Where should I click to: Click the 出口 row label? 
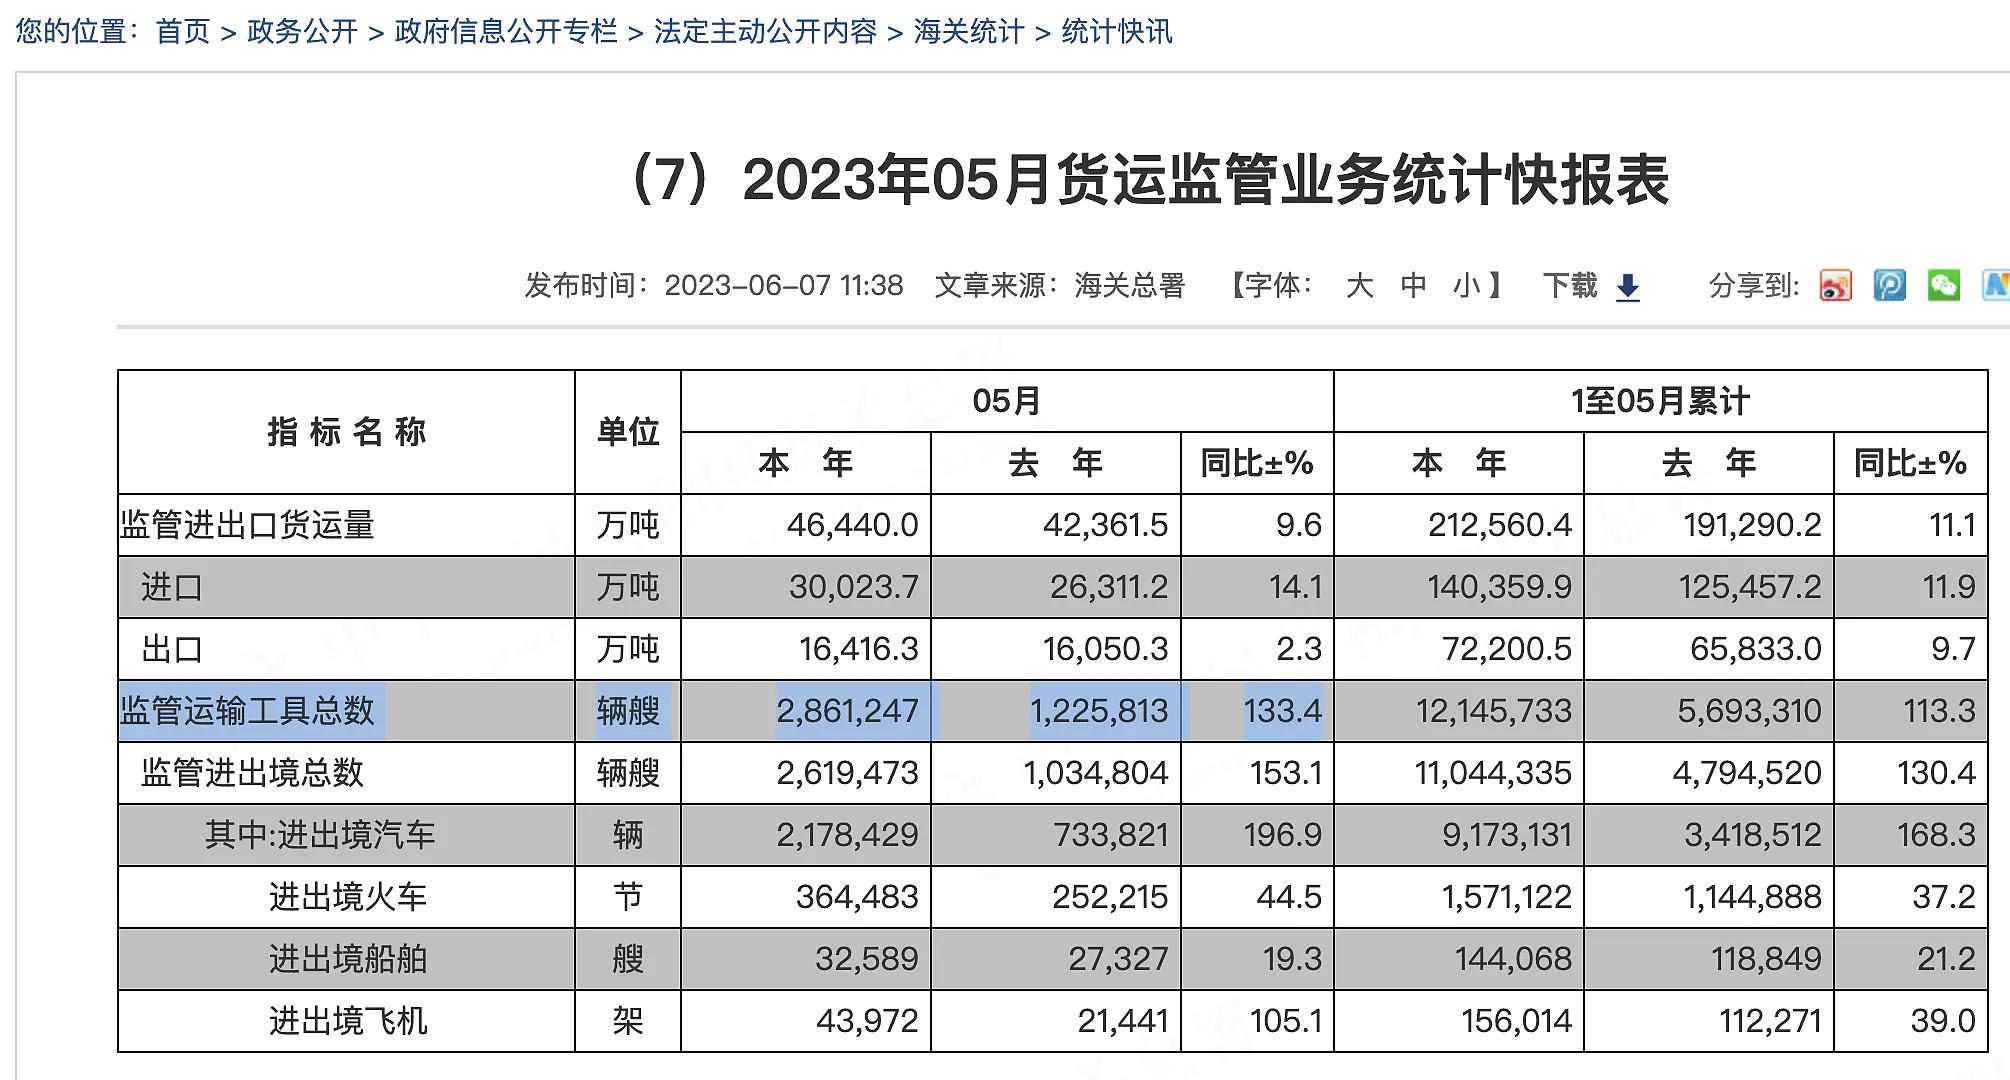click(172, 649)
